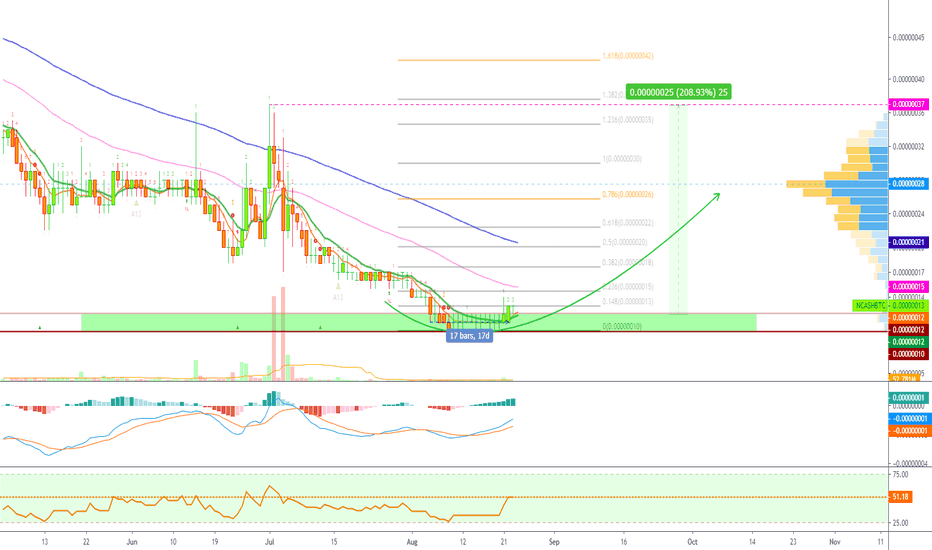
Task: Select the 0(0.00000010) Fibonacci level label
Action: [622, 326]
